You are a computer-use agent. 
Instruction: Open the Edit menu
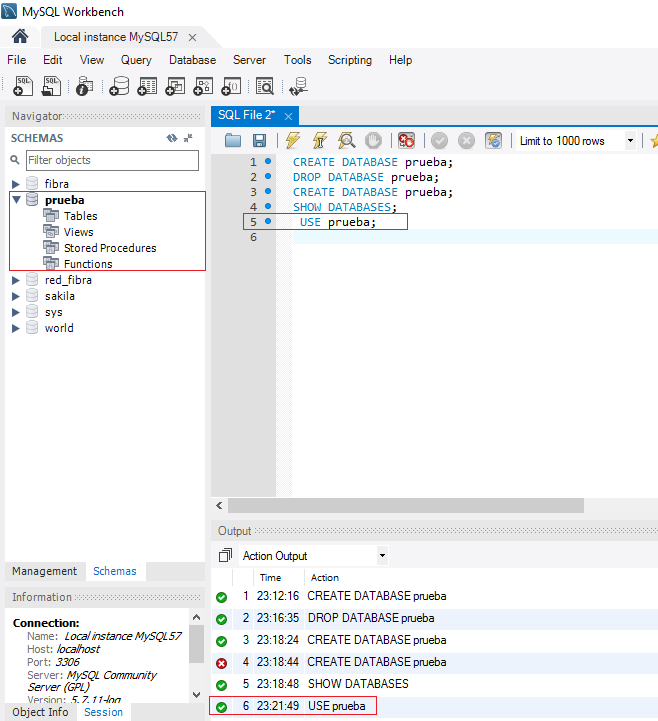pos(52,60)
